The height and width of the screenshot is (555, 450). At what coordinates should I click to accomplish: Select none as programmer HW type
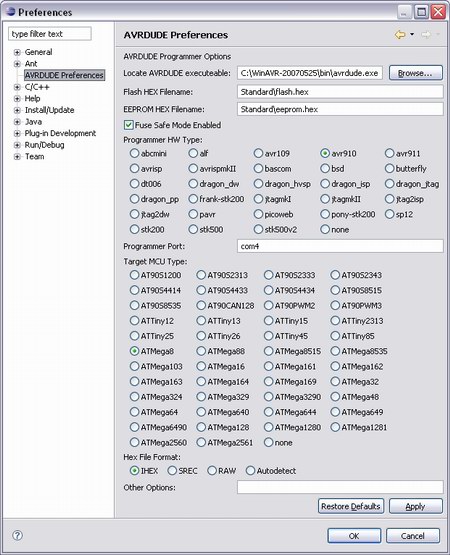pyautogui.click(x=325, y=229)
